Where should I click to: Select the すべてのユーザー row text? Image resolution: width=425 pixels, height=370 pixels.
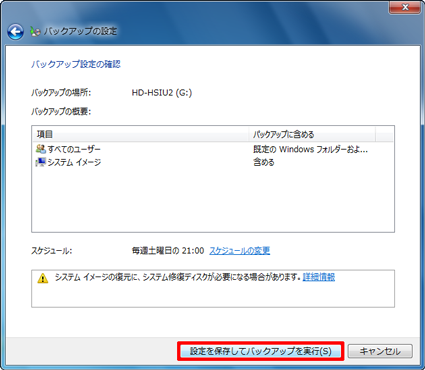click(74, 149)
